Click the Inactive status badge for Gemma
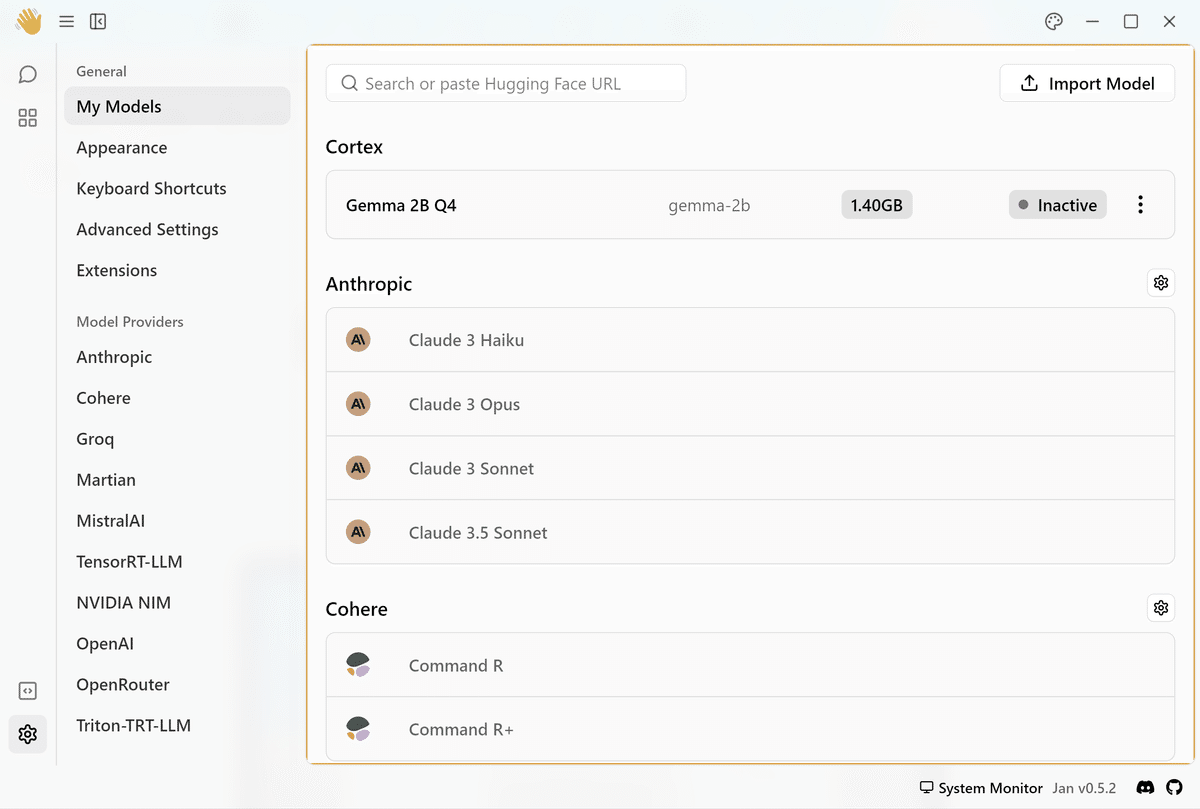Screen dimensions: 1200x809 click(x=1058, y=205)
